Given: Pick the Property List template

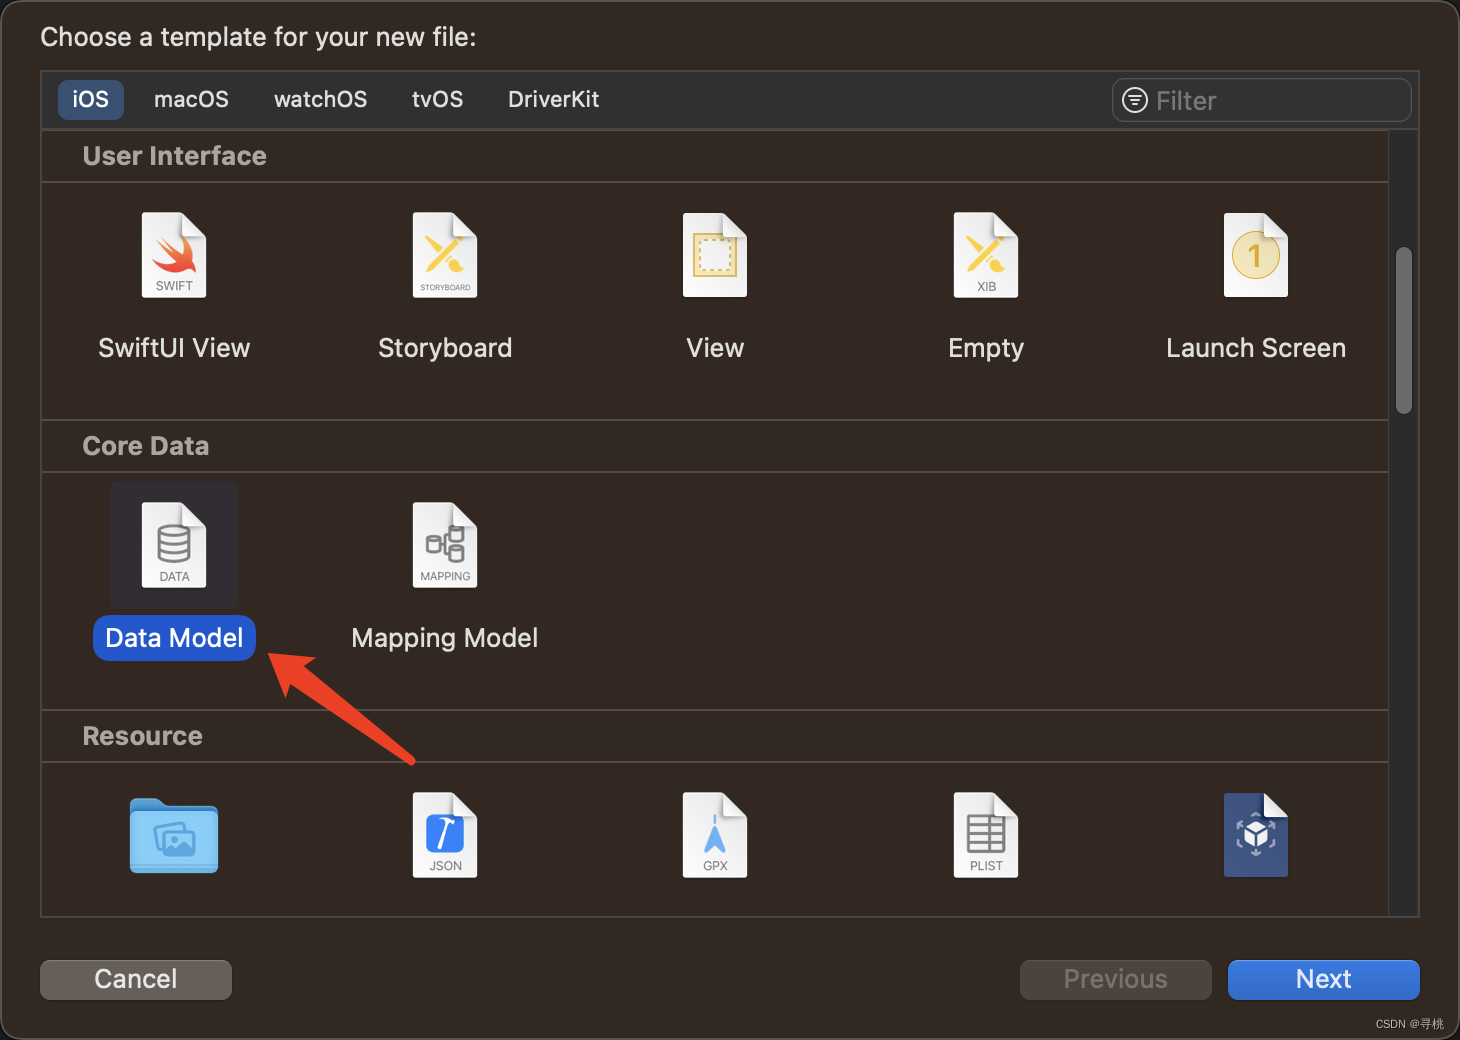Looking at the screenshot, I should (985, 836).
